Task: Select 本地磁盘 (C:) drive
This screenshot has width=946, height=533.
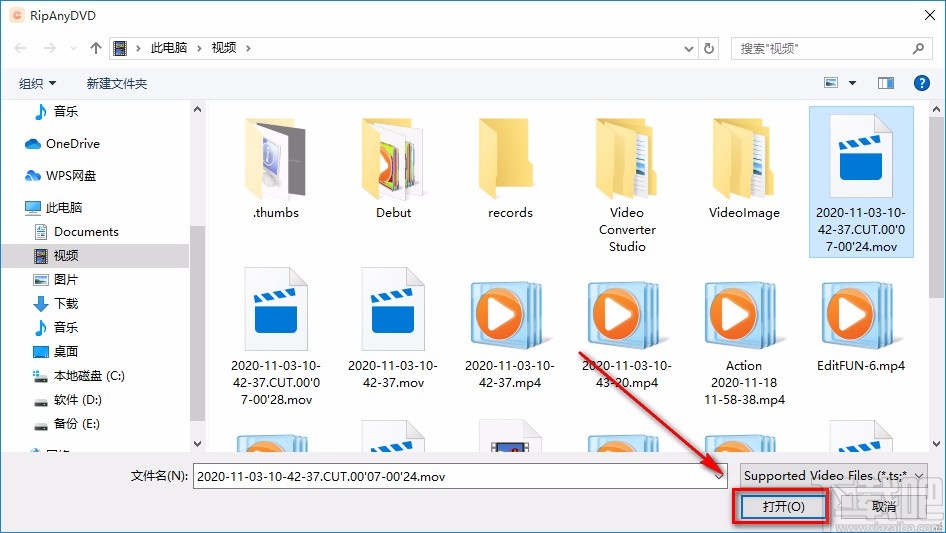Action: point(78,375)
